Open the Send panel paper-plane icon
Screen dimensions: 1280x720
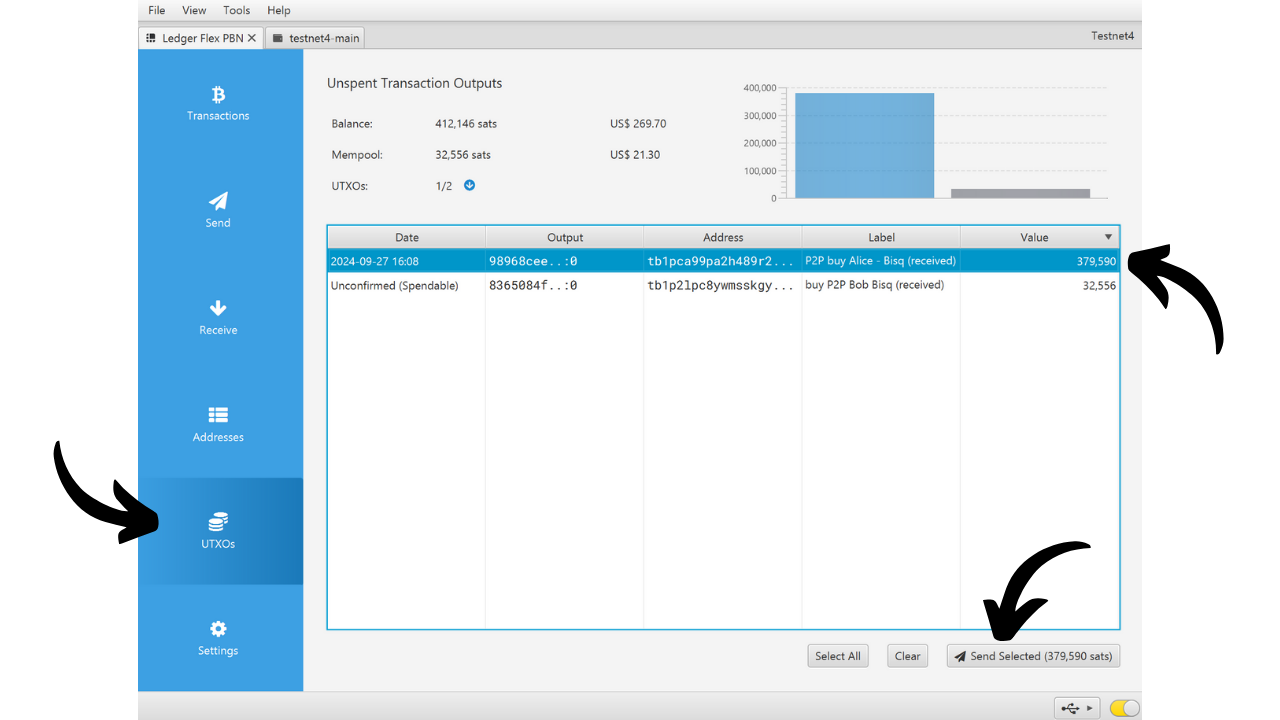coord(218,201)
